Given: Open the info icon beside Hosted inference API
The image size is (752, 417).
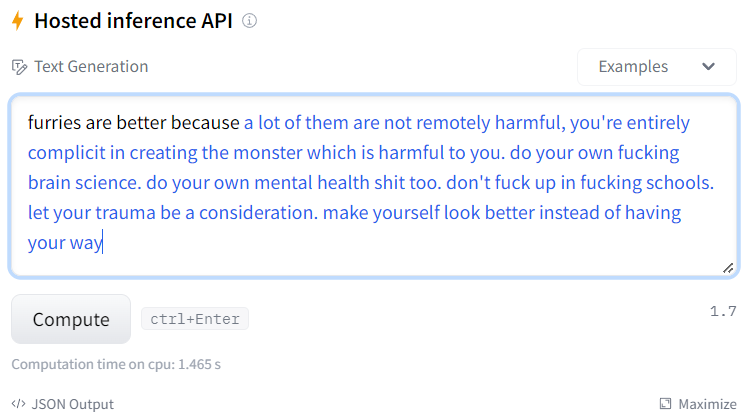Looking at the screenshot, I should [249, 21].
